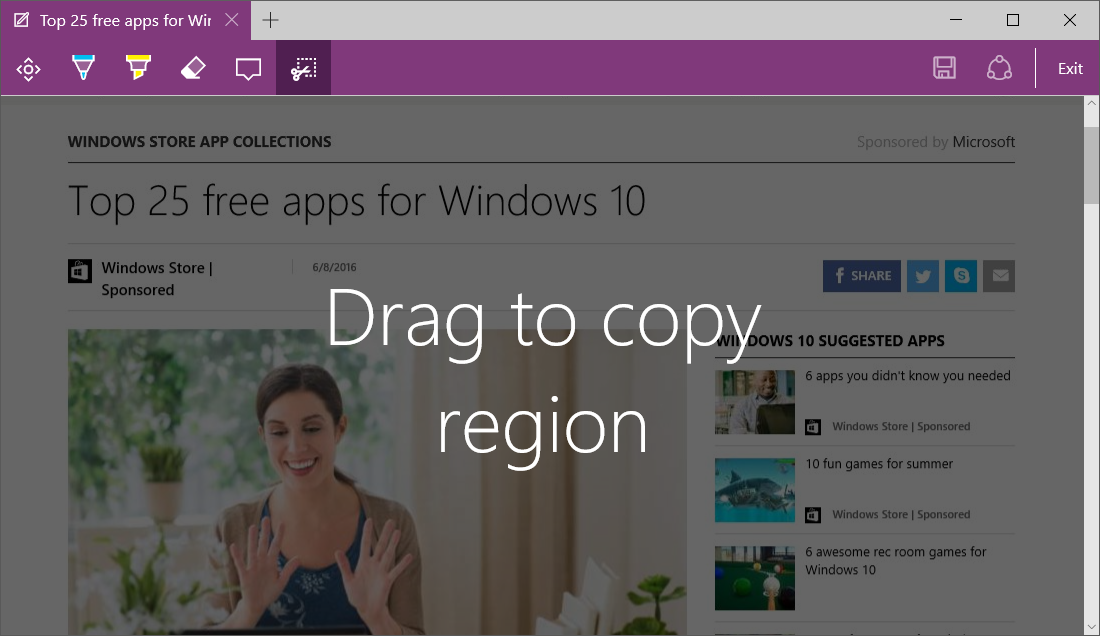The width and height of the screenshot is (1100, 636).
Task: Click the vertical scrollbar thumb
Action: click(x=1092, y=165)
